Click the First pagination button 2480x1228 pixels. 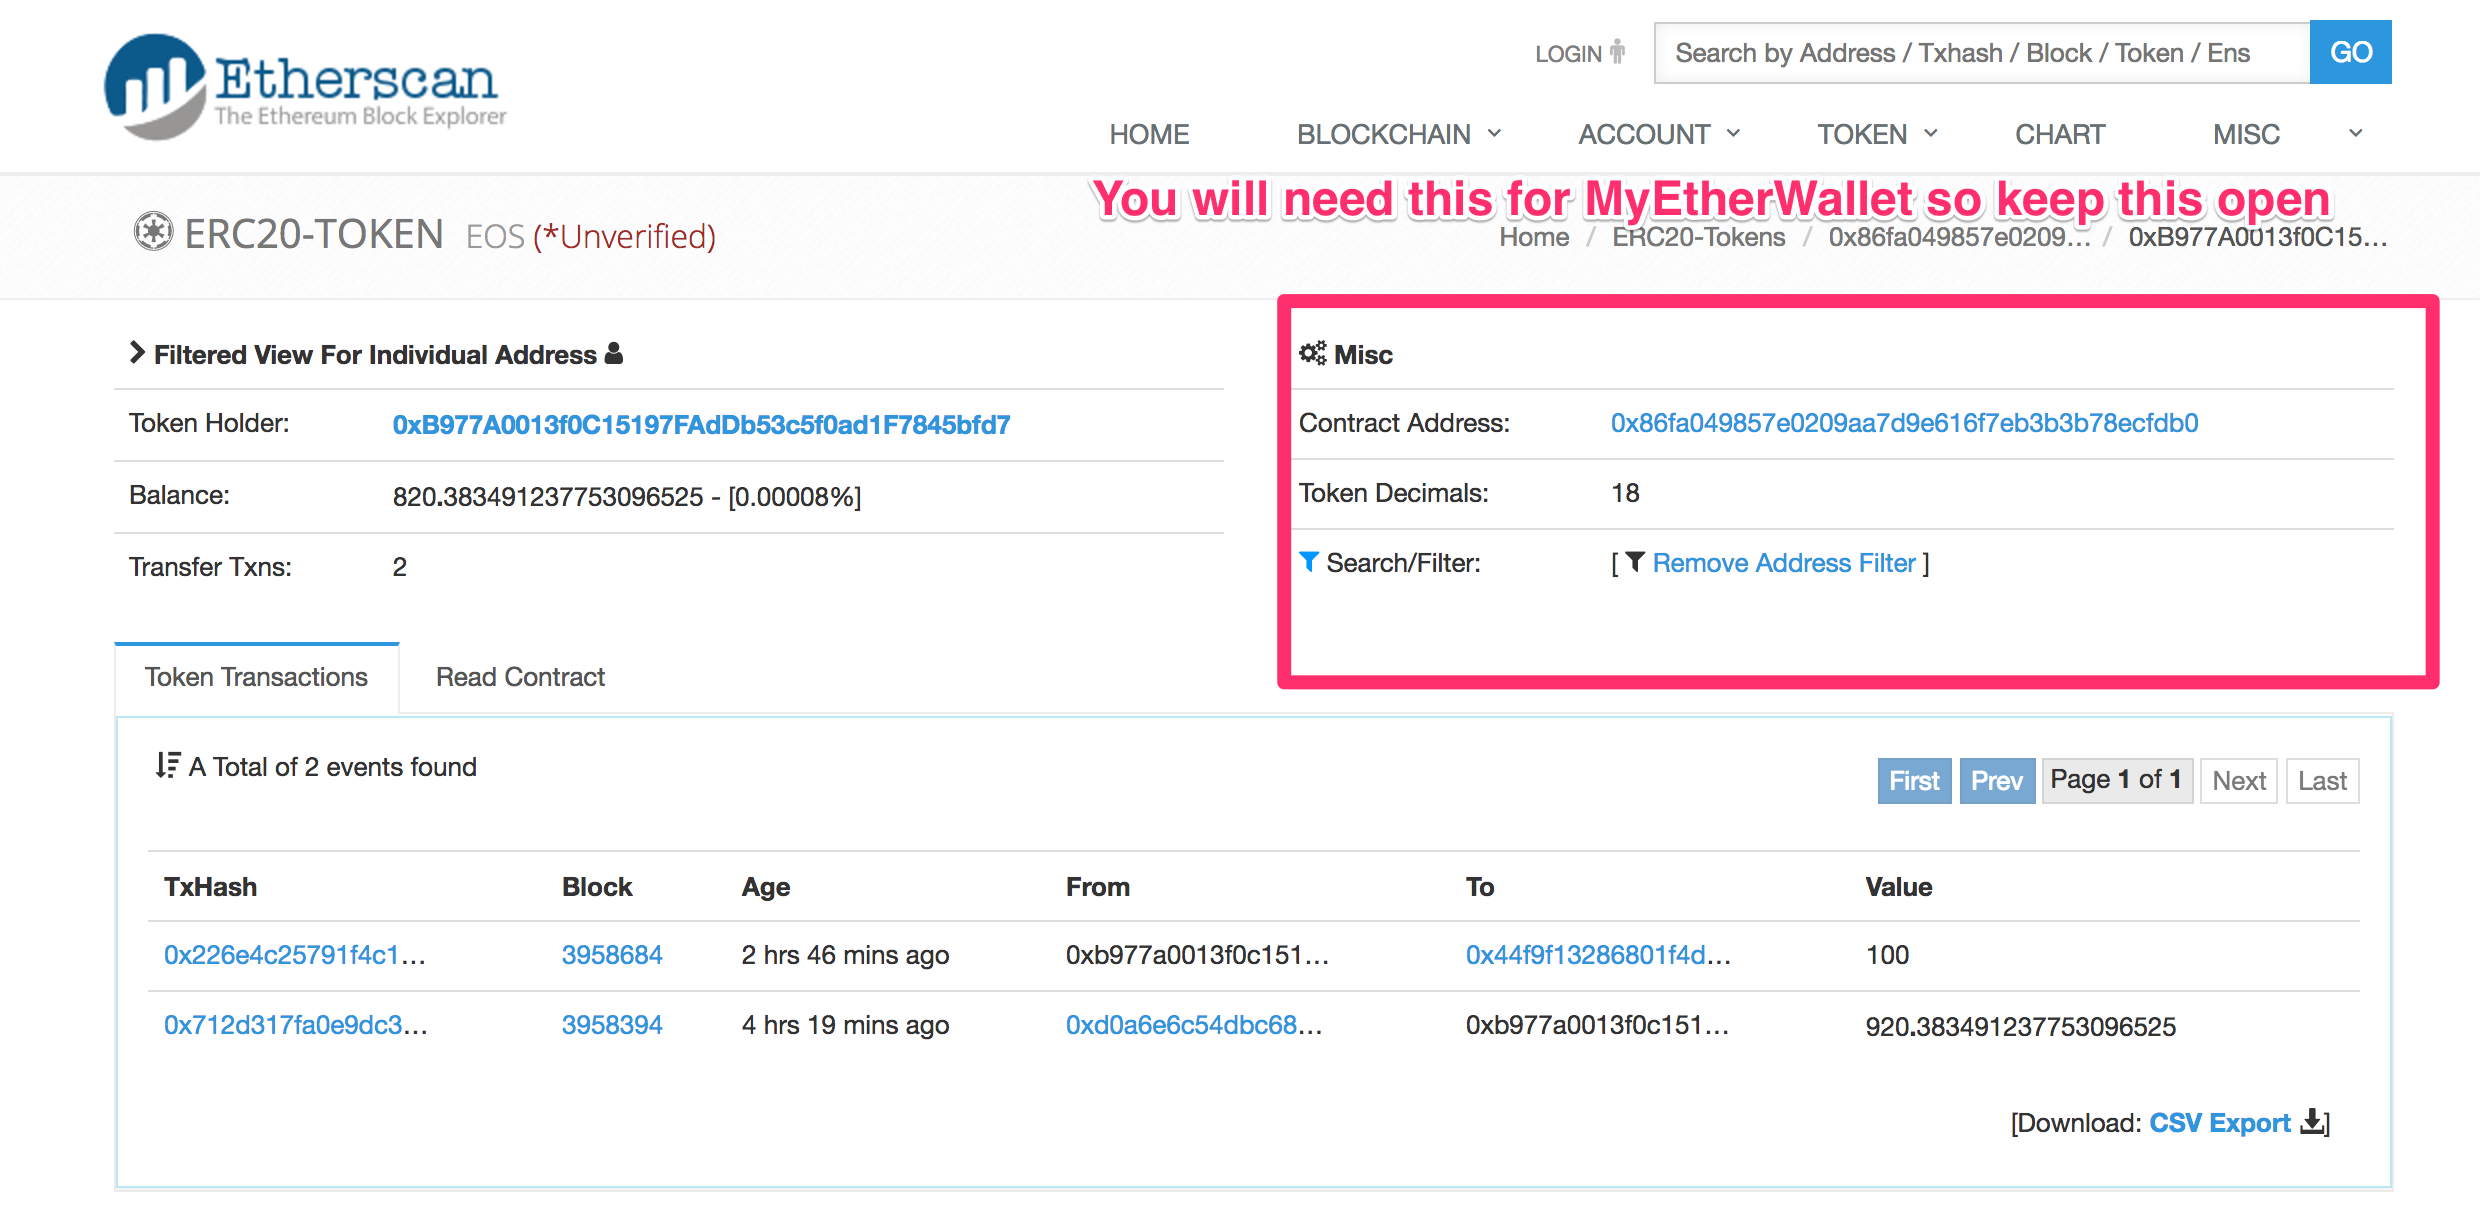pyautogui.click(x=1914, y=780)
